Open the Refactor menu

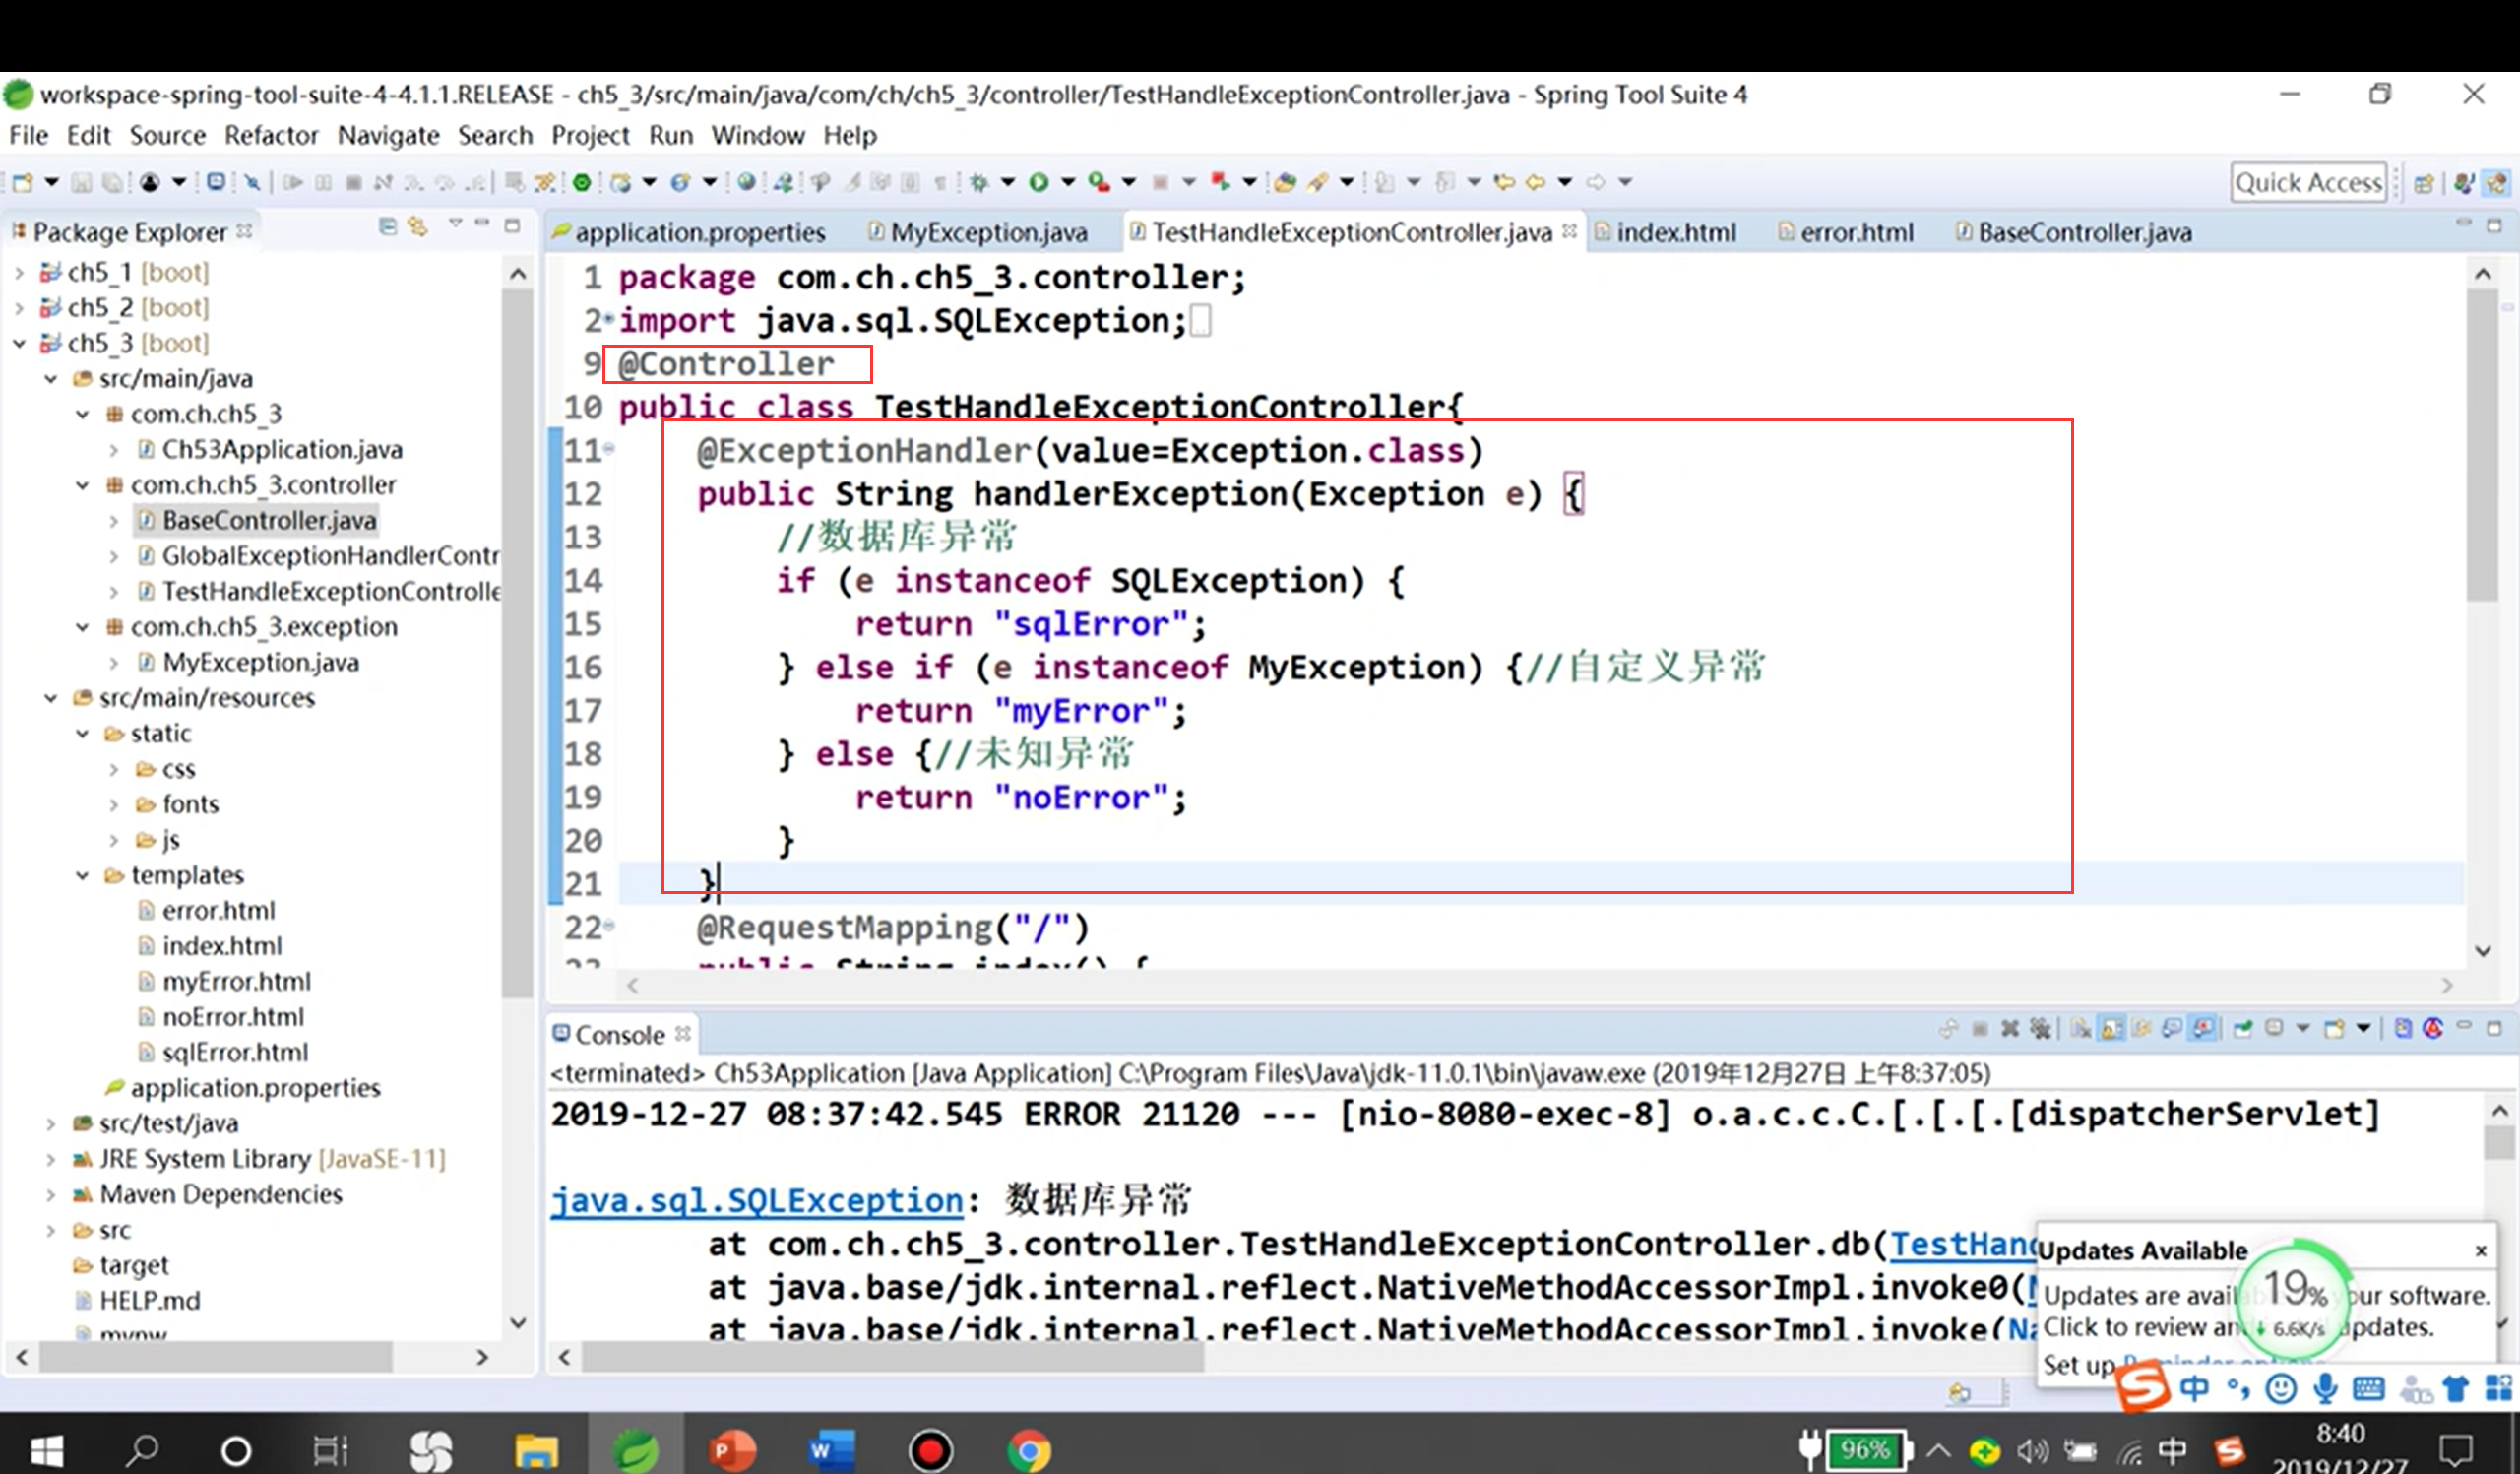tap(270, 135)
